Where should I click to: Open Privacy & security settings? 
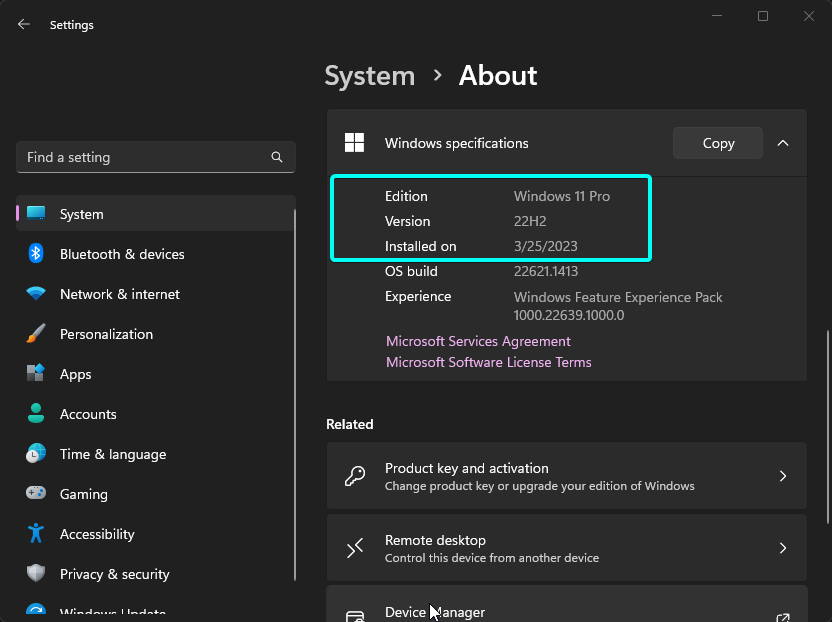(155, 574)
